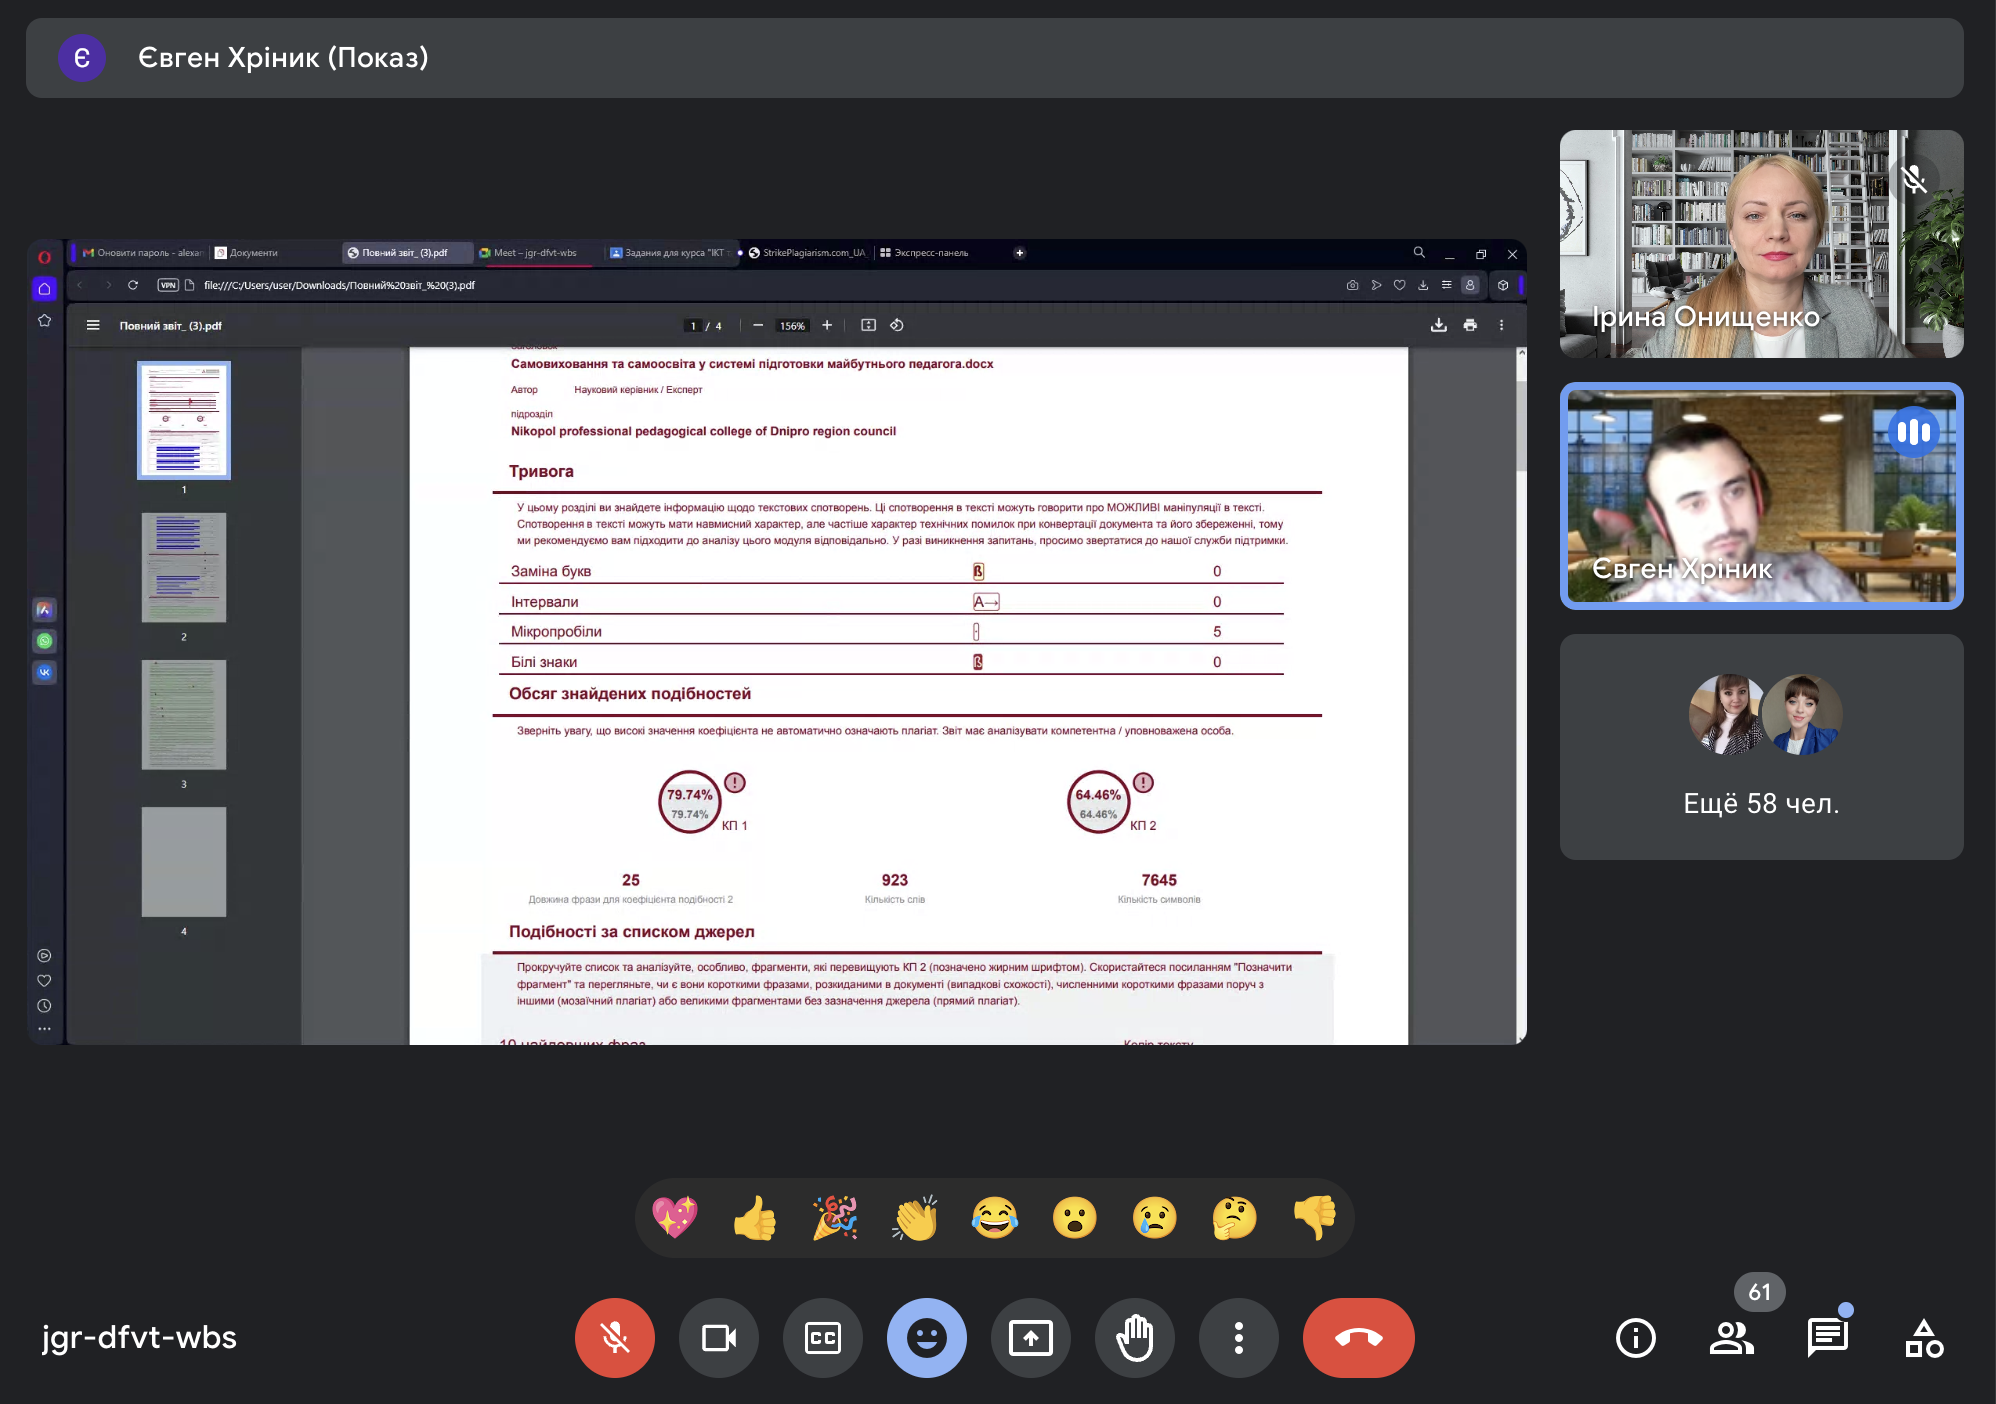Send party popper reaction
Screen dimensions: 1996x1404
tap(835, 1218)
